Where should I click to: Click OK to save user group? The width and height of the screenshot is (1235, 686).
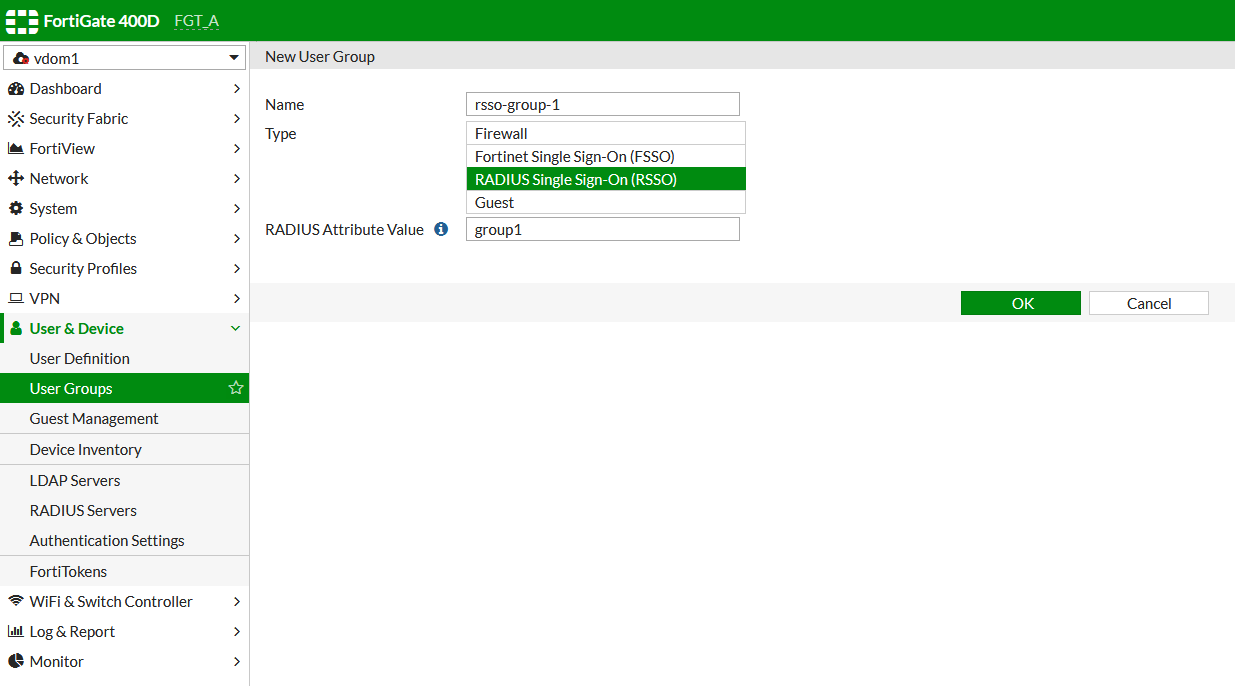click(1021, 303)
